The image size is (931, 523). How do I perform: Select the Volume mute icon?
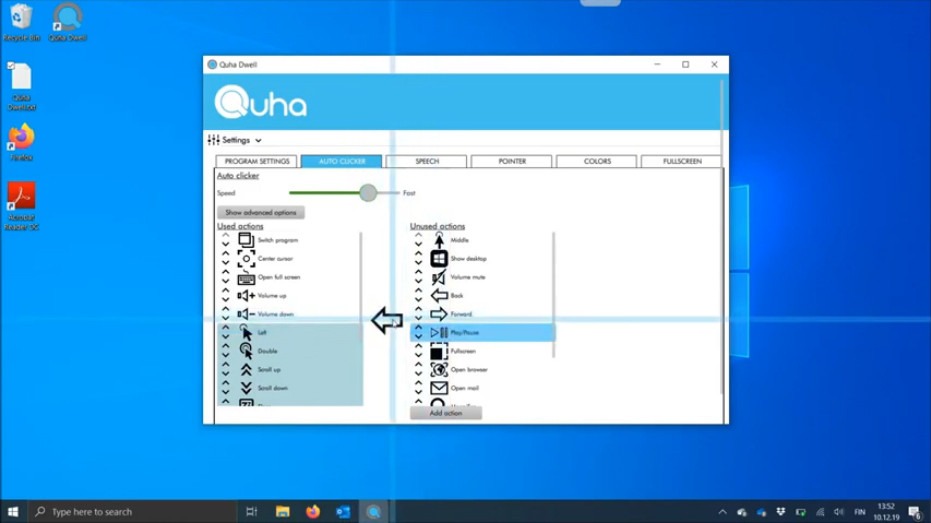[439, 277]
